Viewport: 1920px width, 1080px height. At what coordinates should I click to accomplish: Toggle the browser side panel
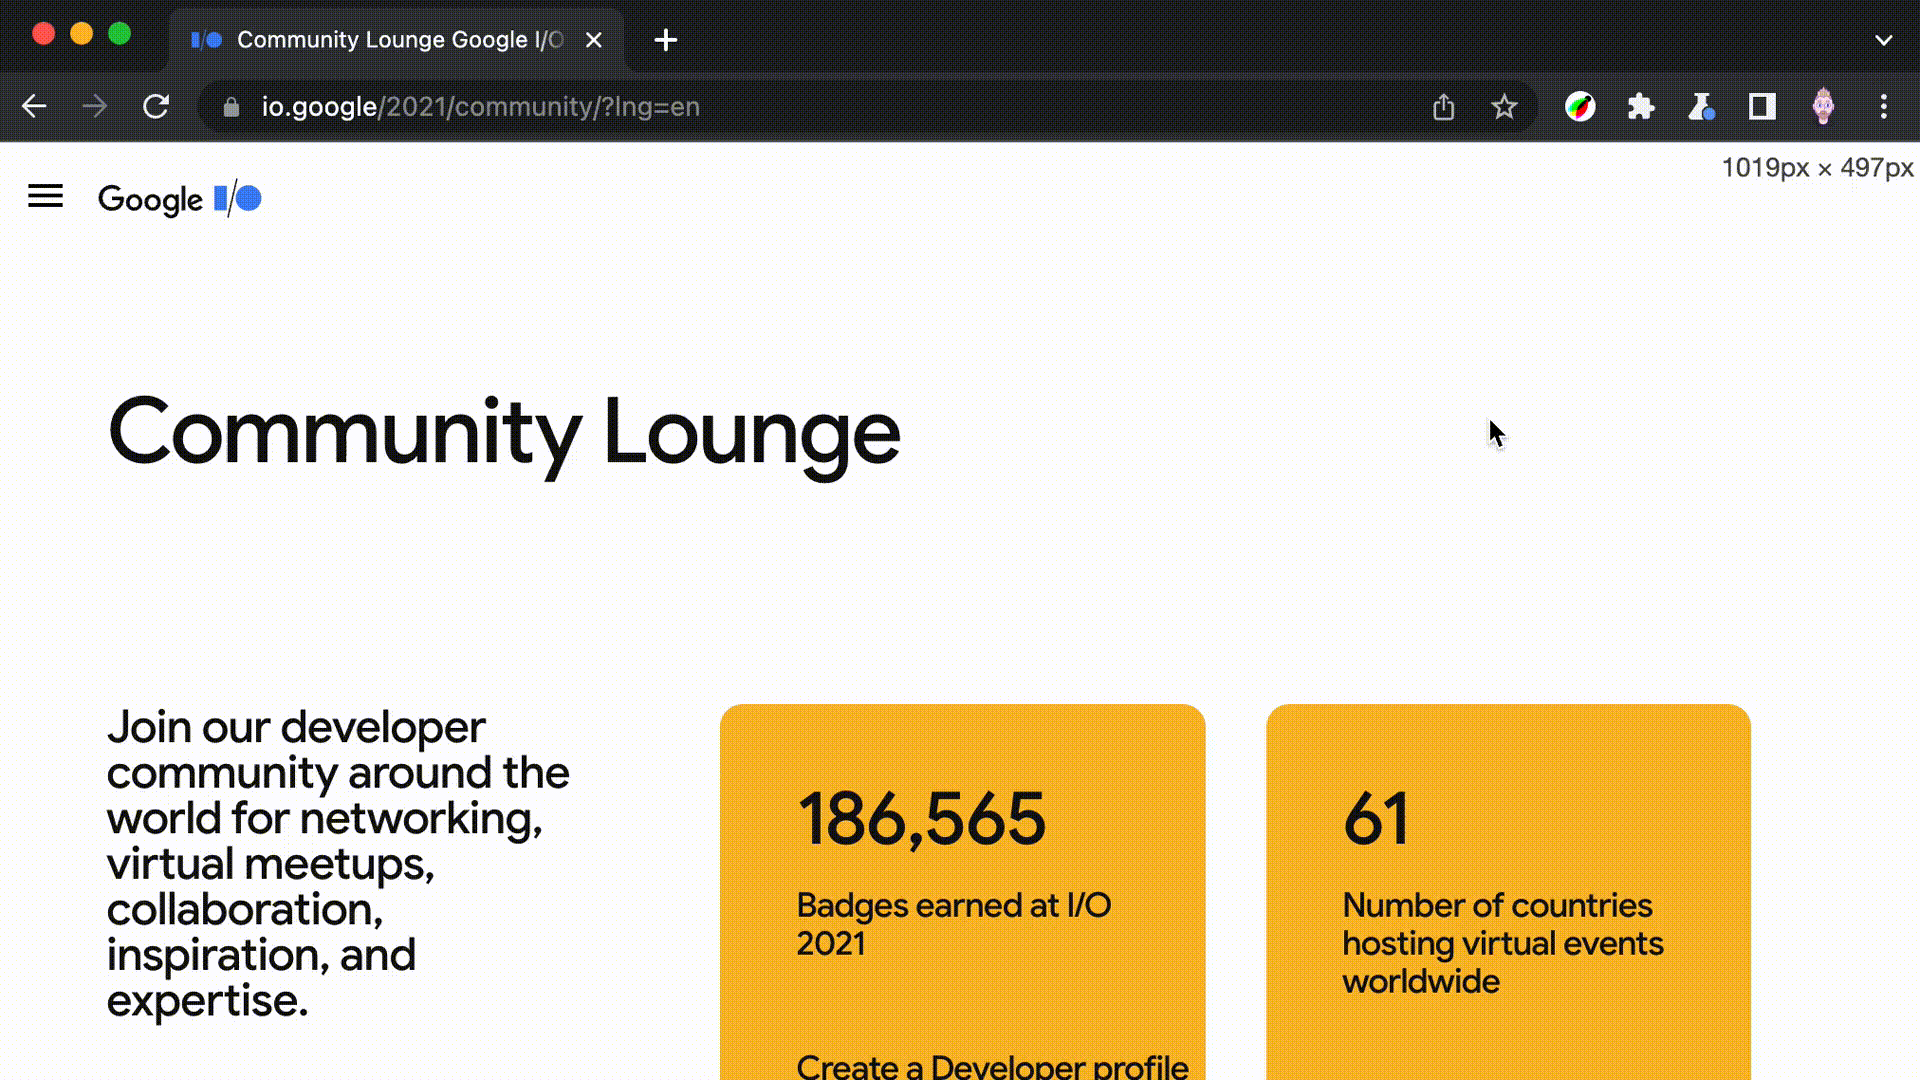(1762, 107)
